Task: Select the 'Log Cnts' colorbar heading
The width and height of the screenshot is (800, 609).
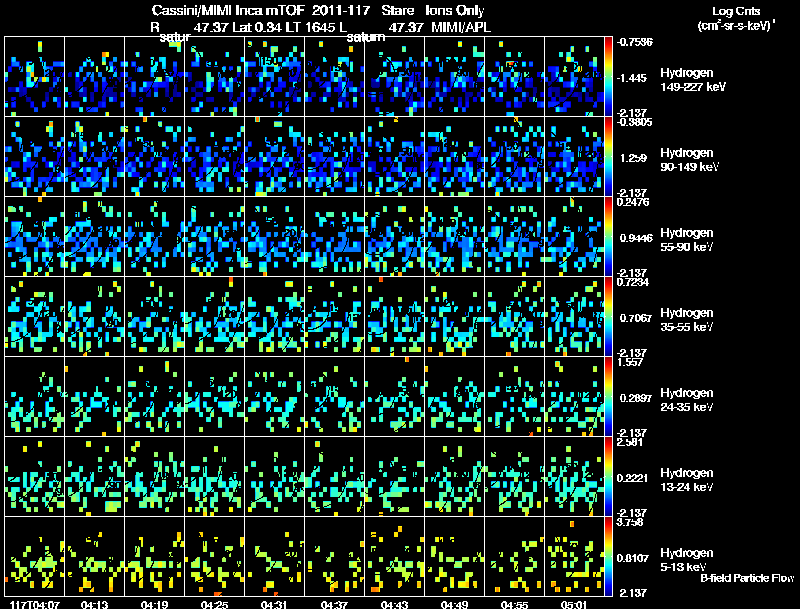Action: 736,11
